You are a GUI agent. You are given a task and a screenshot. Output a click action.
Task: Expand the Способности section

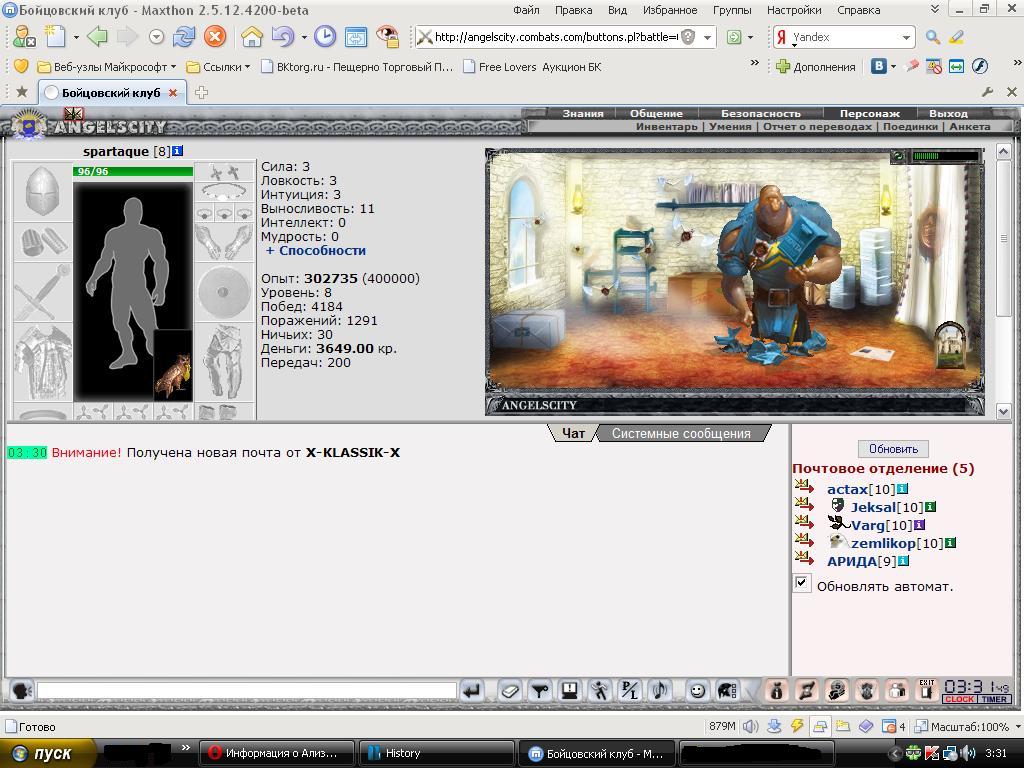tap(316, 251)
